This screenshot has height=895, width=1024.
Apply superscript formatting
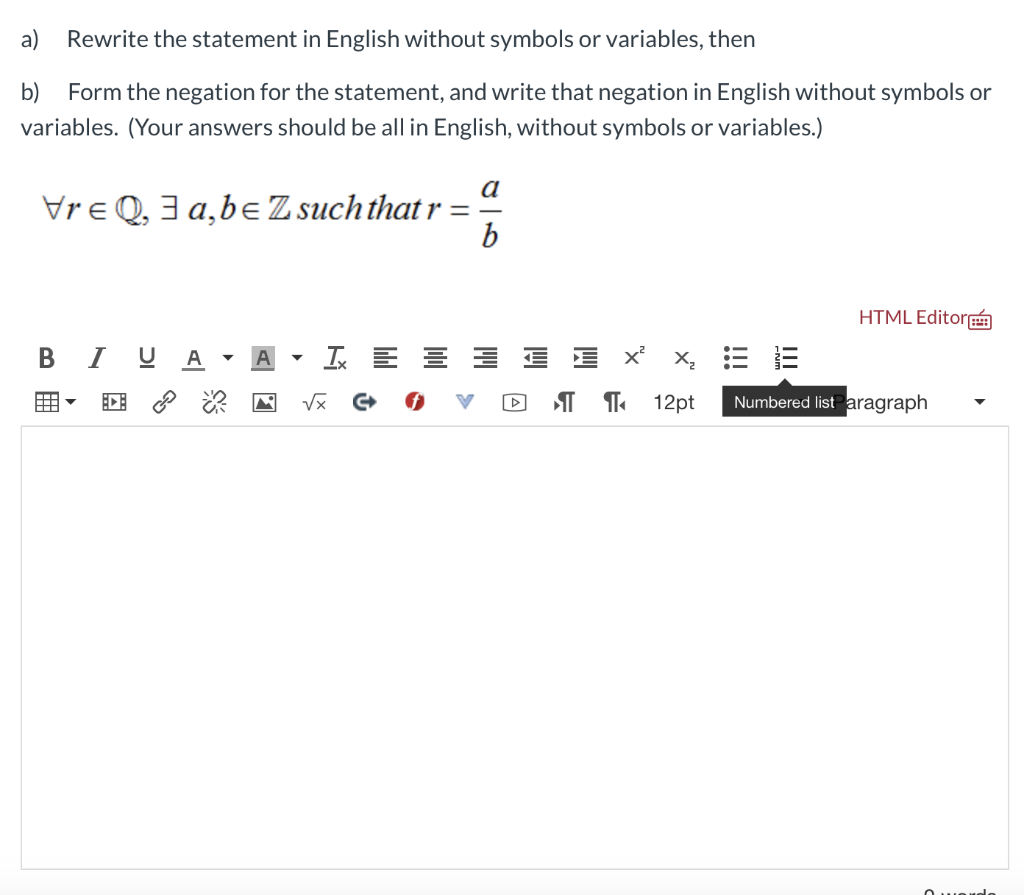click(631, 357)
